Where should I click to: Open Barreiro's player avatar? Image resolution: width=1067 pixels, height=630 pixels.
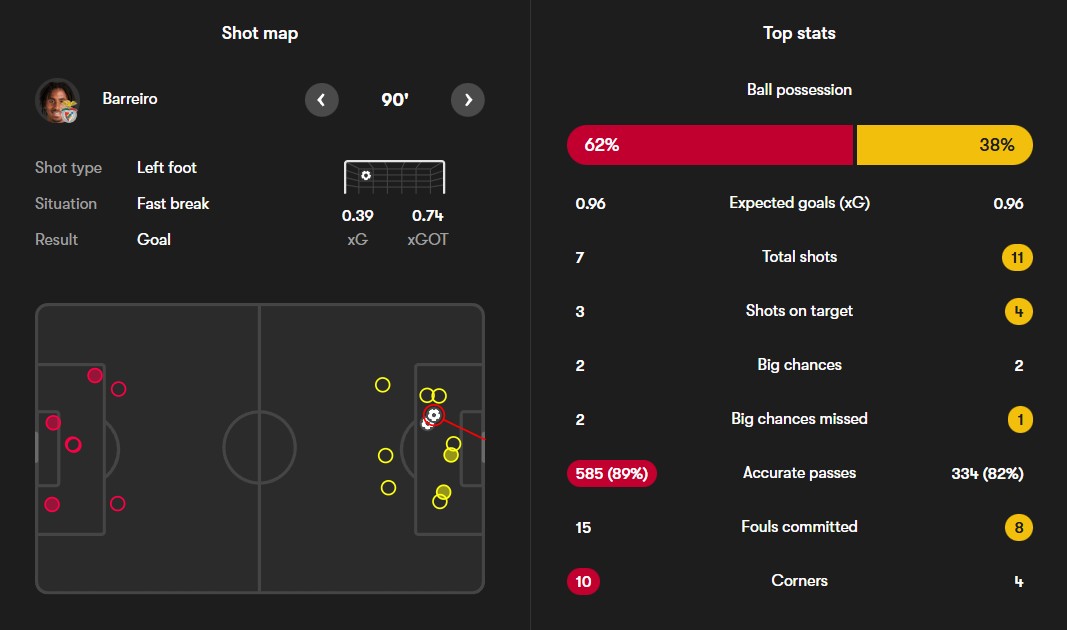(57, 100)
